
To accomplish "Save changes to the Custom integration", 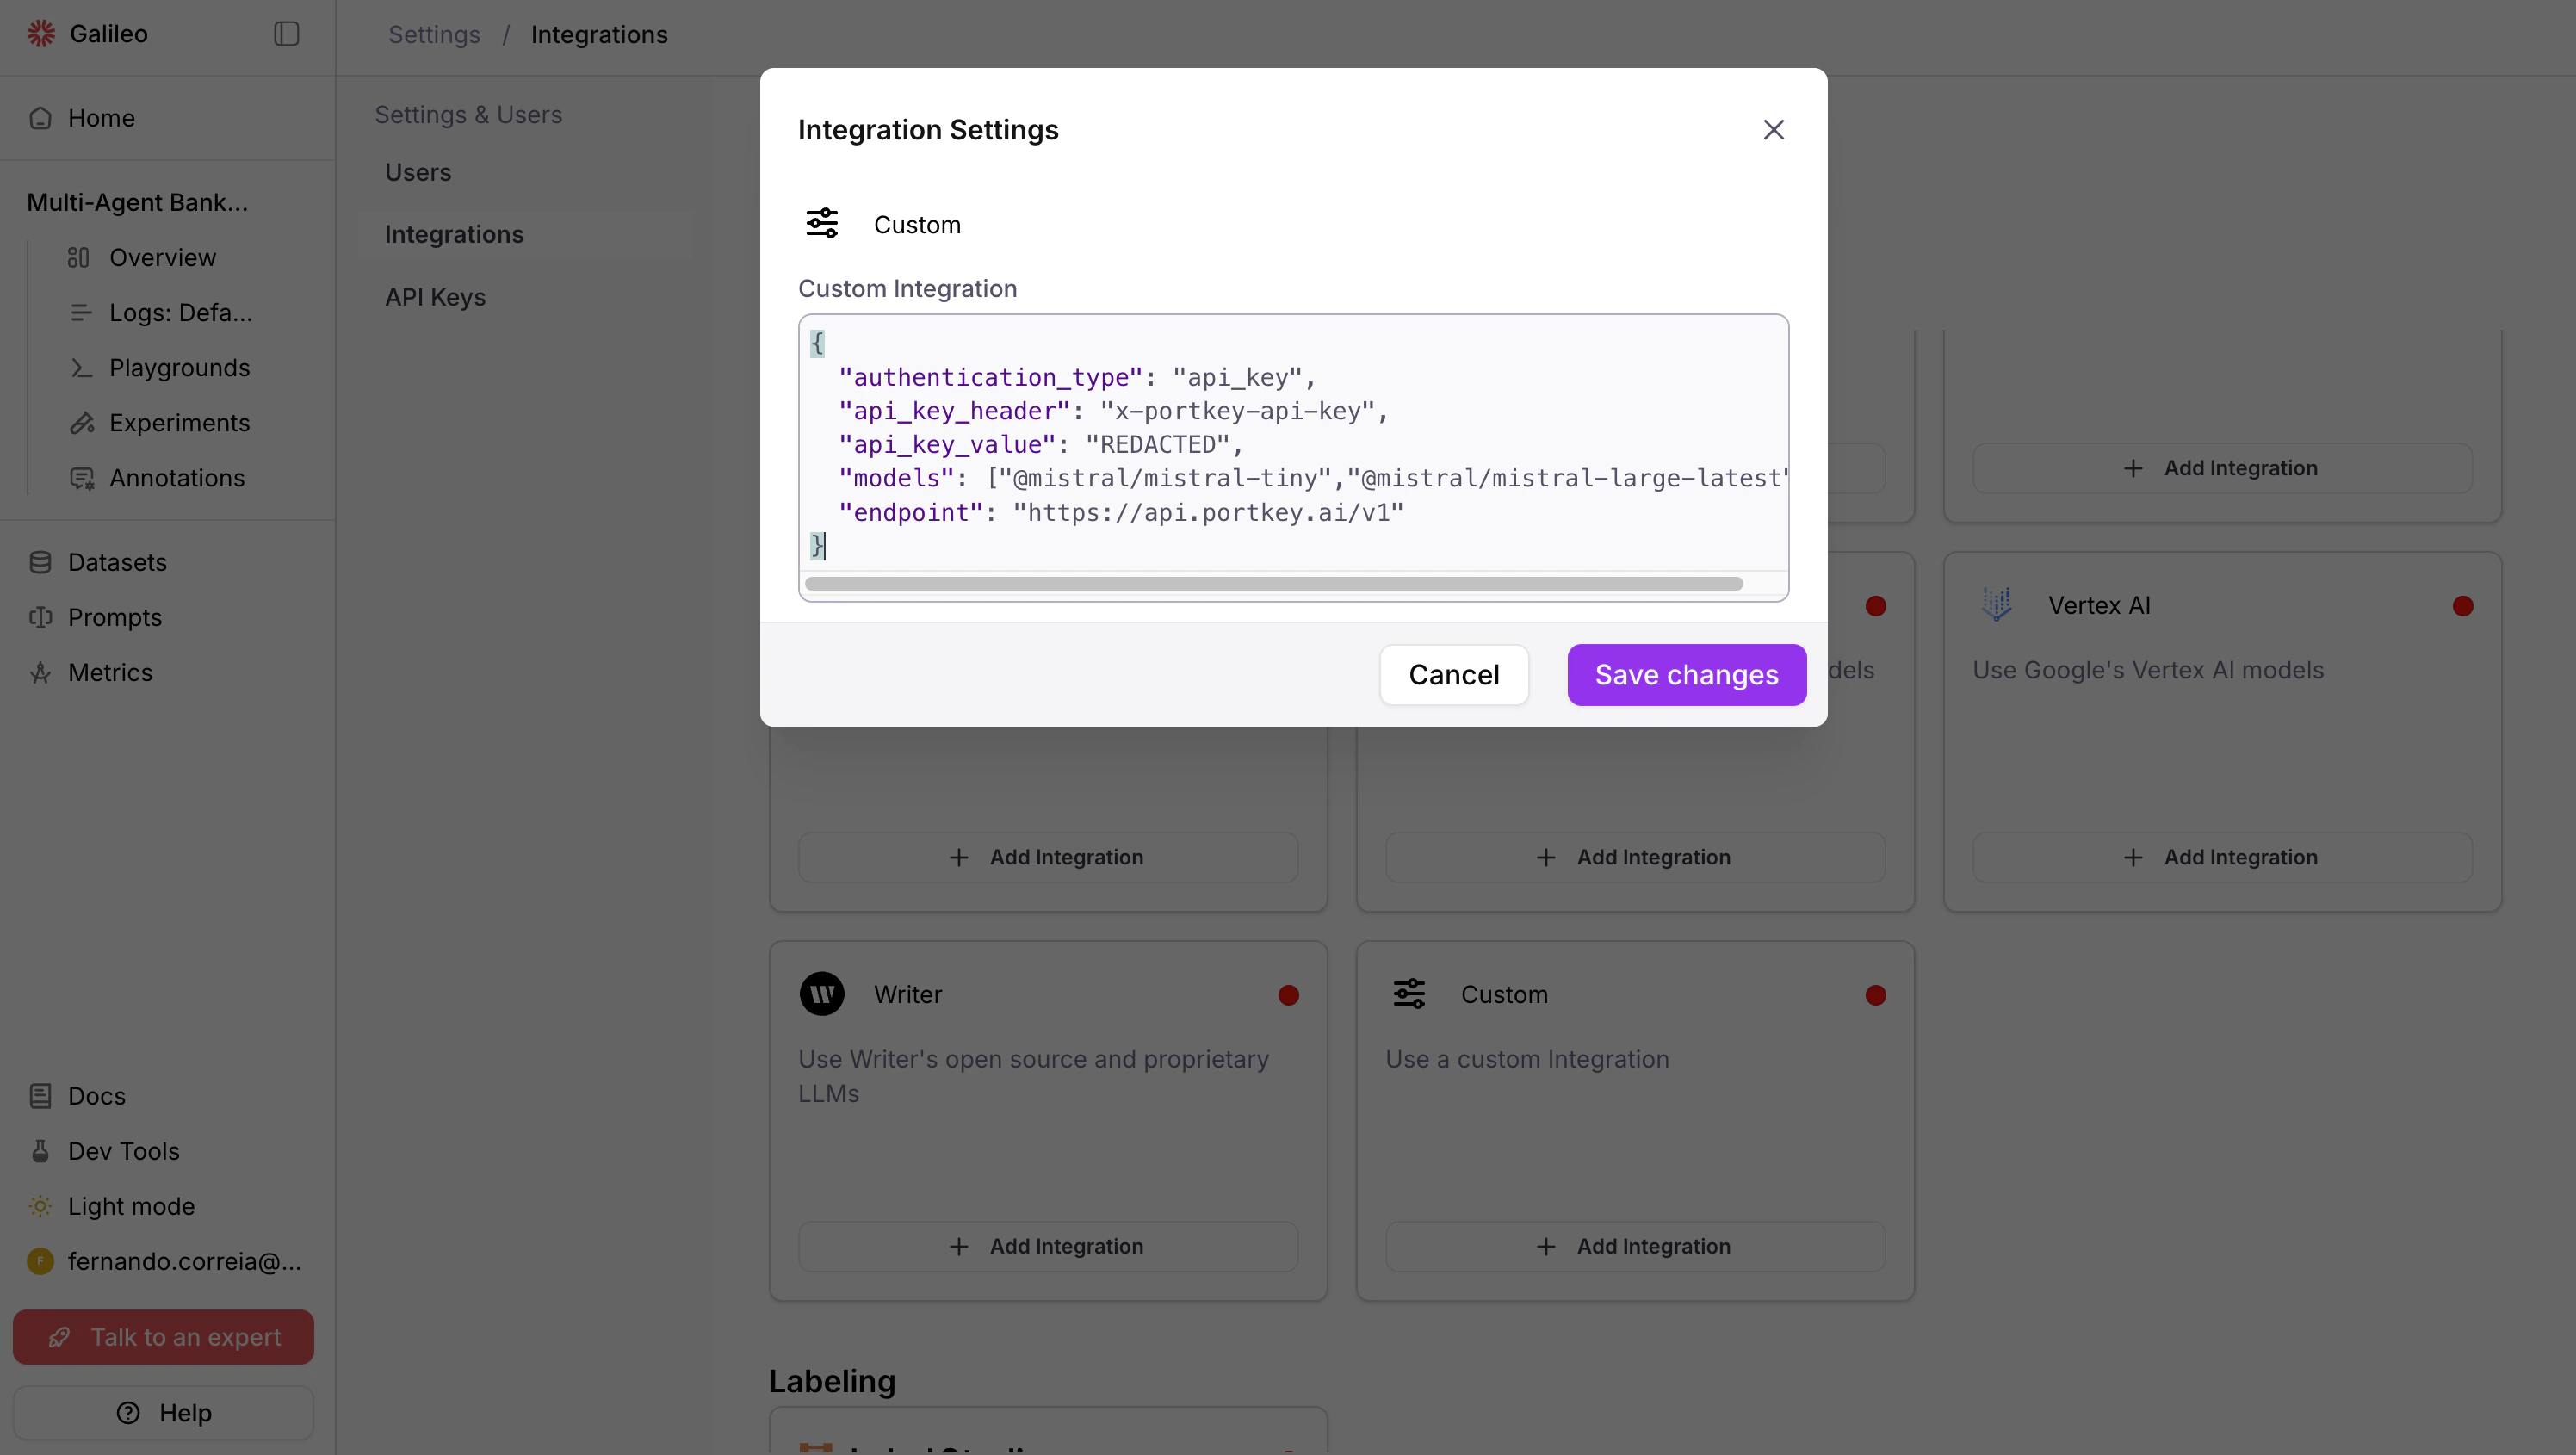I will (1684, 674).
